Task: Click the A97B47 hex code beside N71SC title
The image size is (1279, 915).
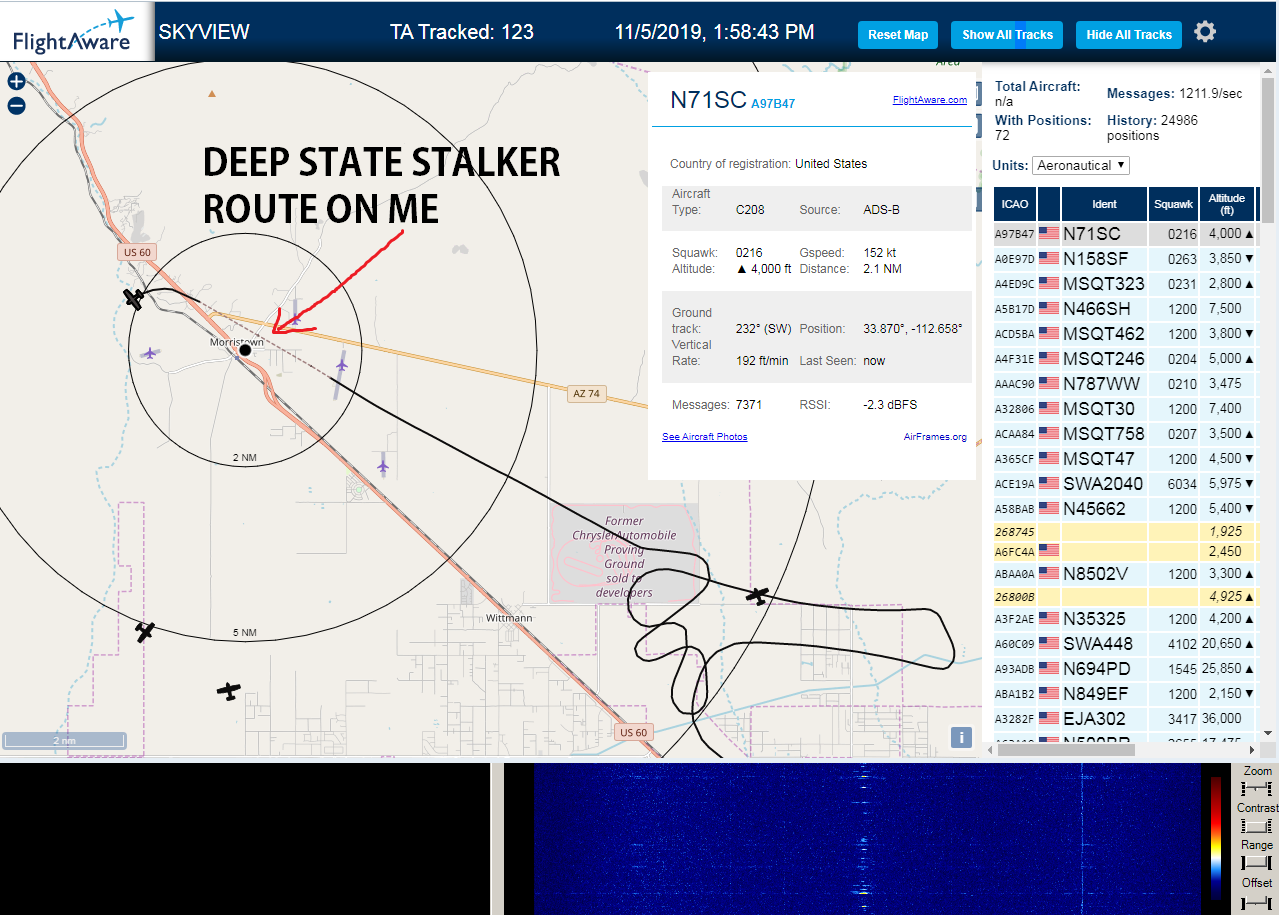Action: [773, 103]
